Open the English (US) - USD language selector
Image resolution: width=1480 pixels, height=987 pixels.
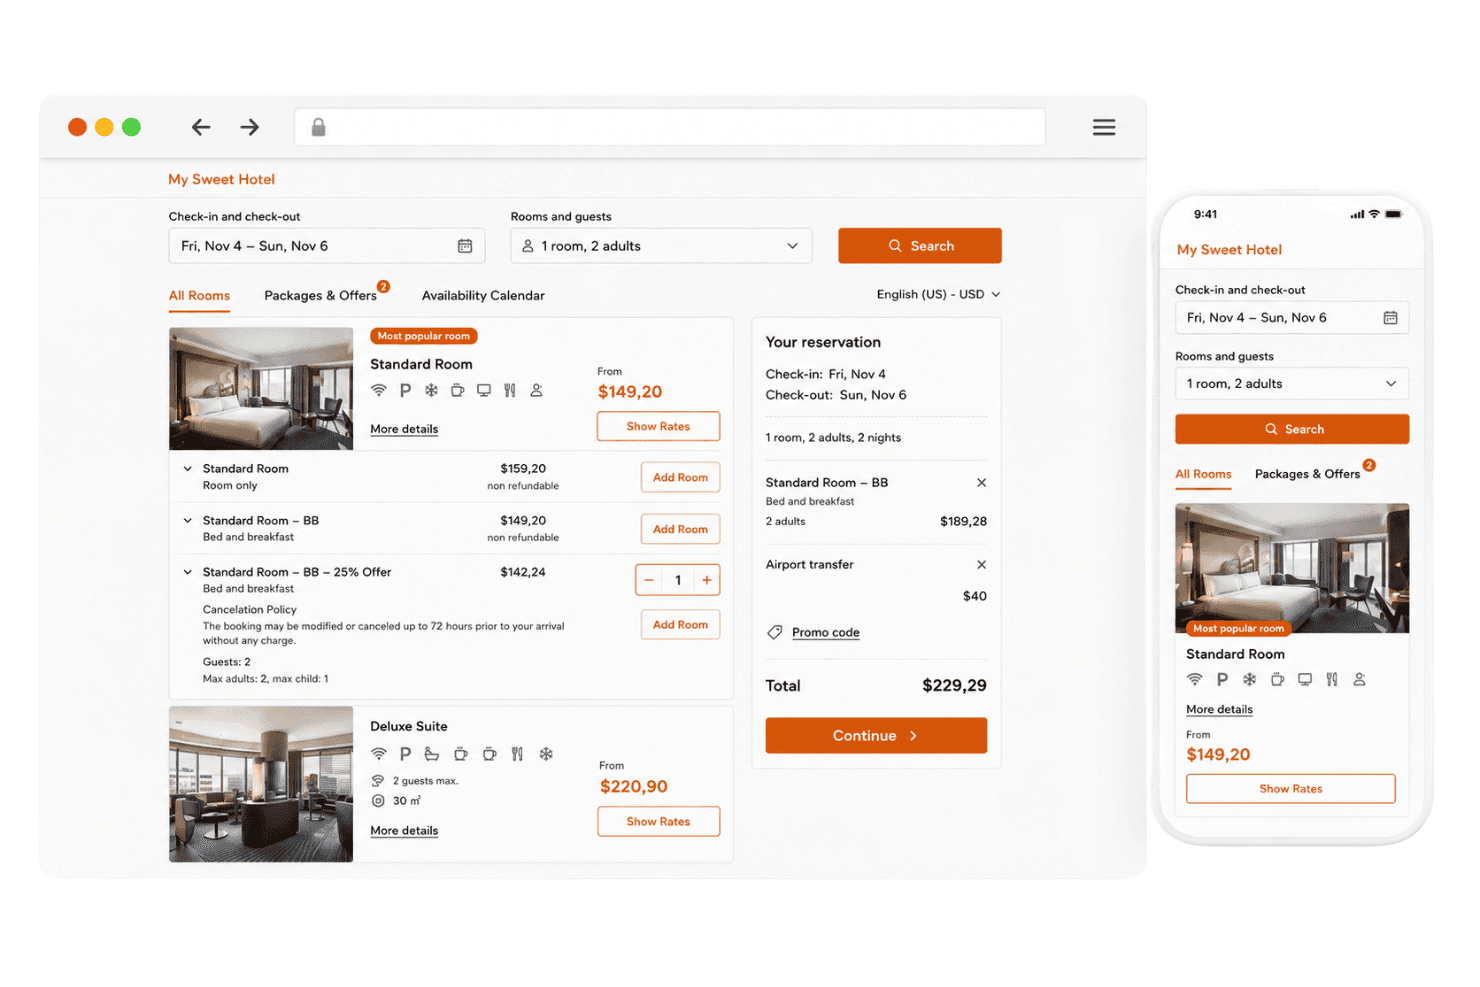[938, 294]
